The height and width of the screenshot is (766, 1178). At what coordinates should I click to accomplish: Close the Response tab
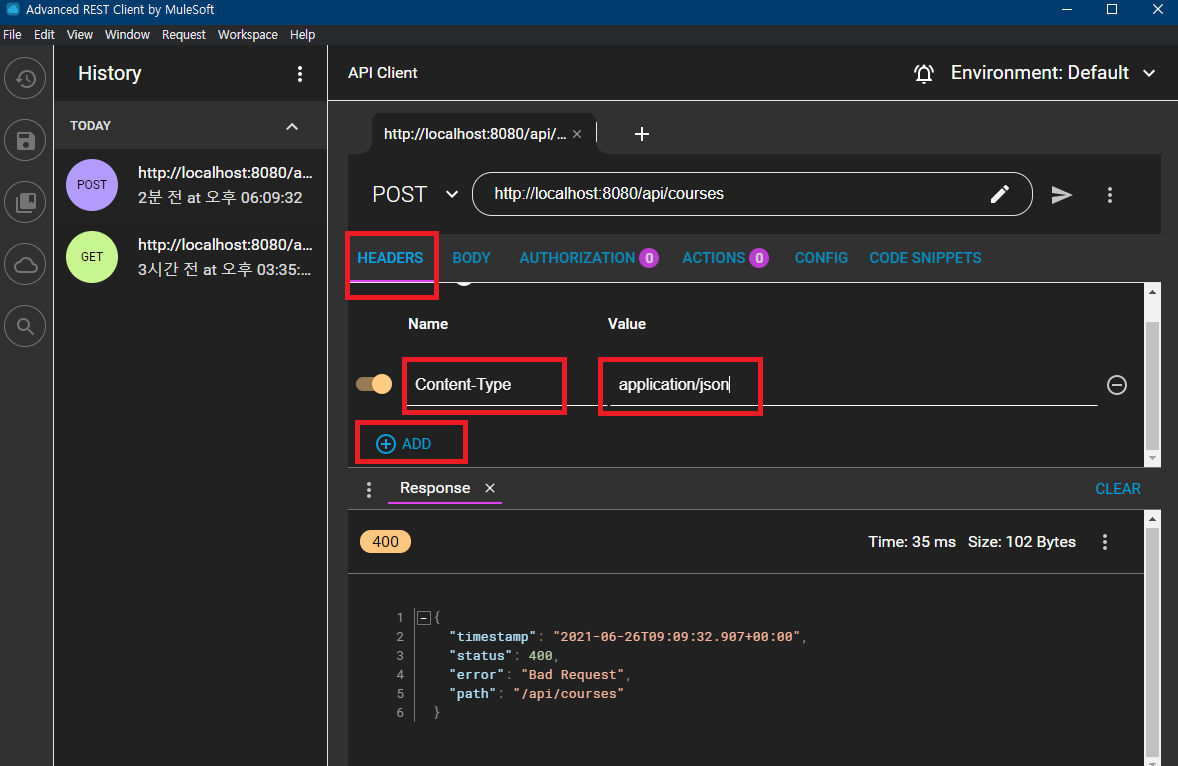pos(490,488)
